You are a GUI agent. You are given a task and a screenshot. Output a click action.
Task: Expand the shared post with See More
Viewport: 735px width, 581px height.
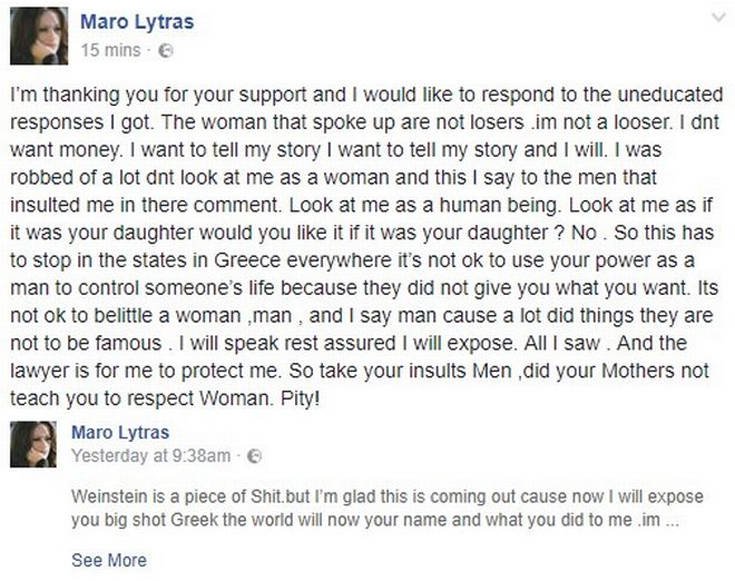(x=109, y=560)
